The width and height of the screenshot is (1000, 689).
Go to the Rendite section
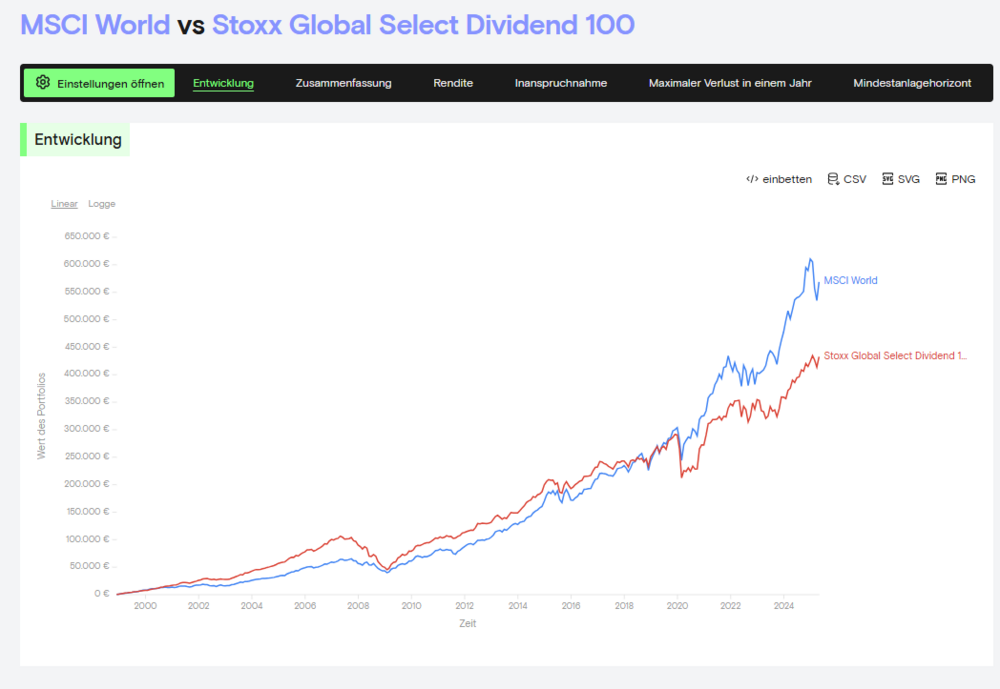pyautogui.click(x=453, y=83)
